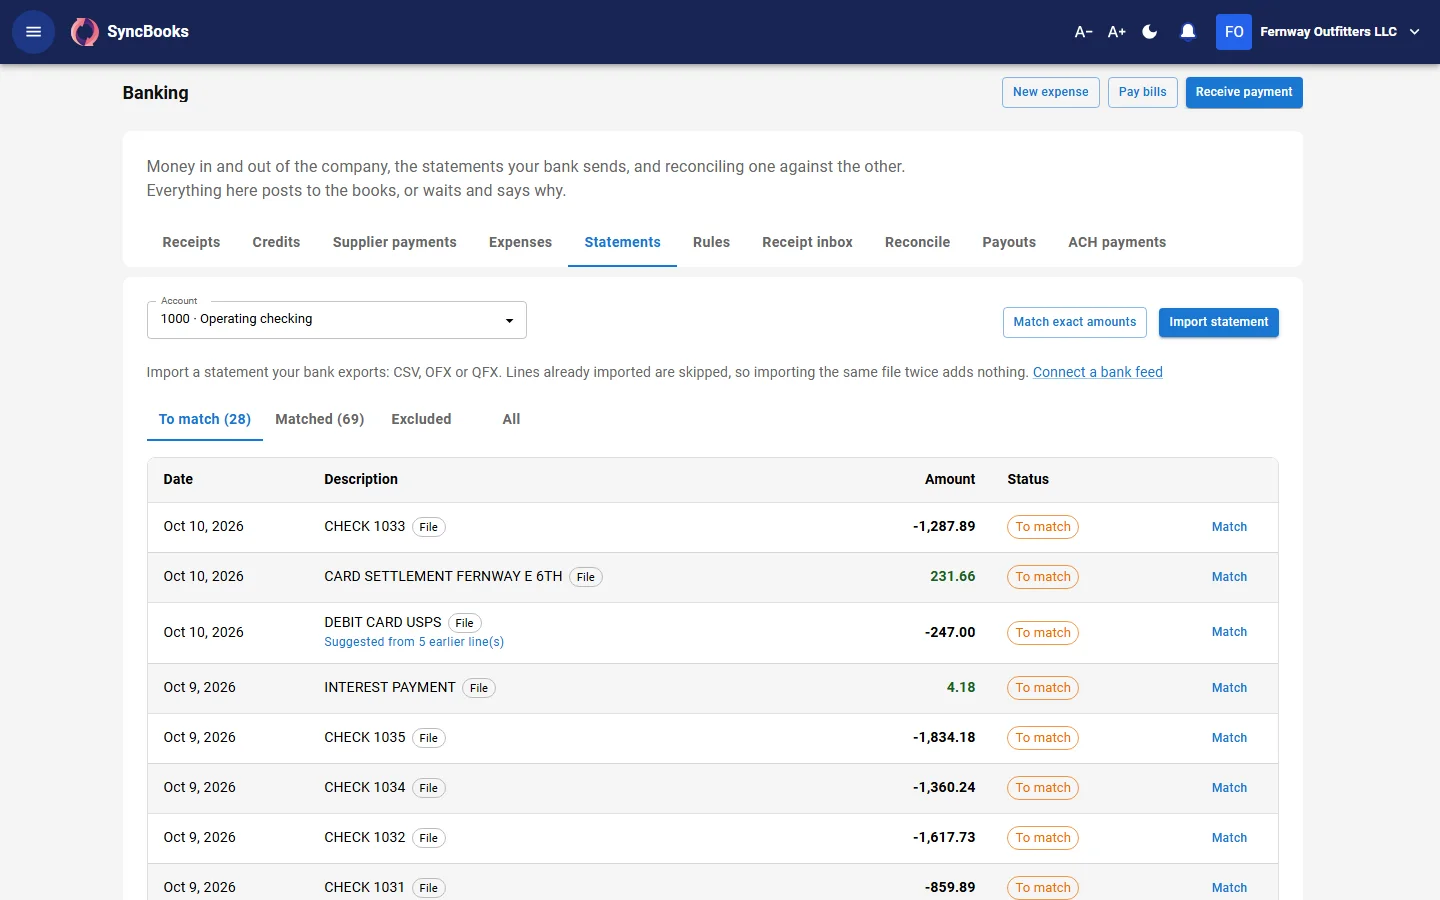
Task: Click the -1,834.18 amount
Action: [944, 738]
